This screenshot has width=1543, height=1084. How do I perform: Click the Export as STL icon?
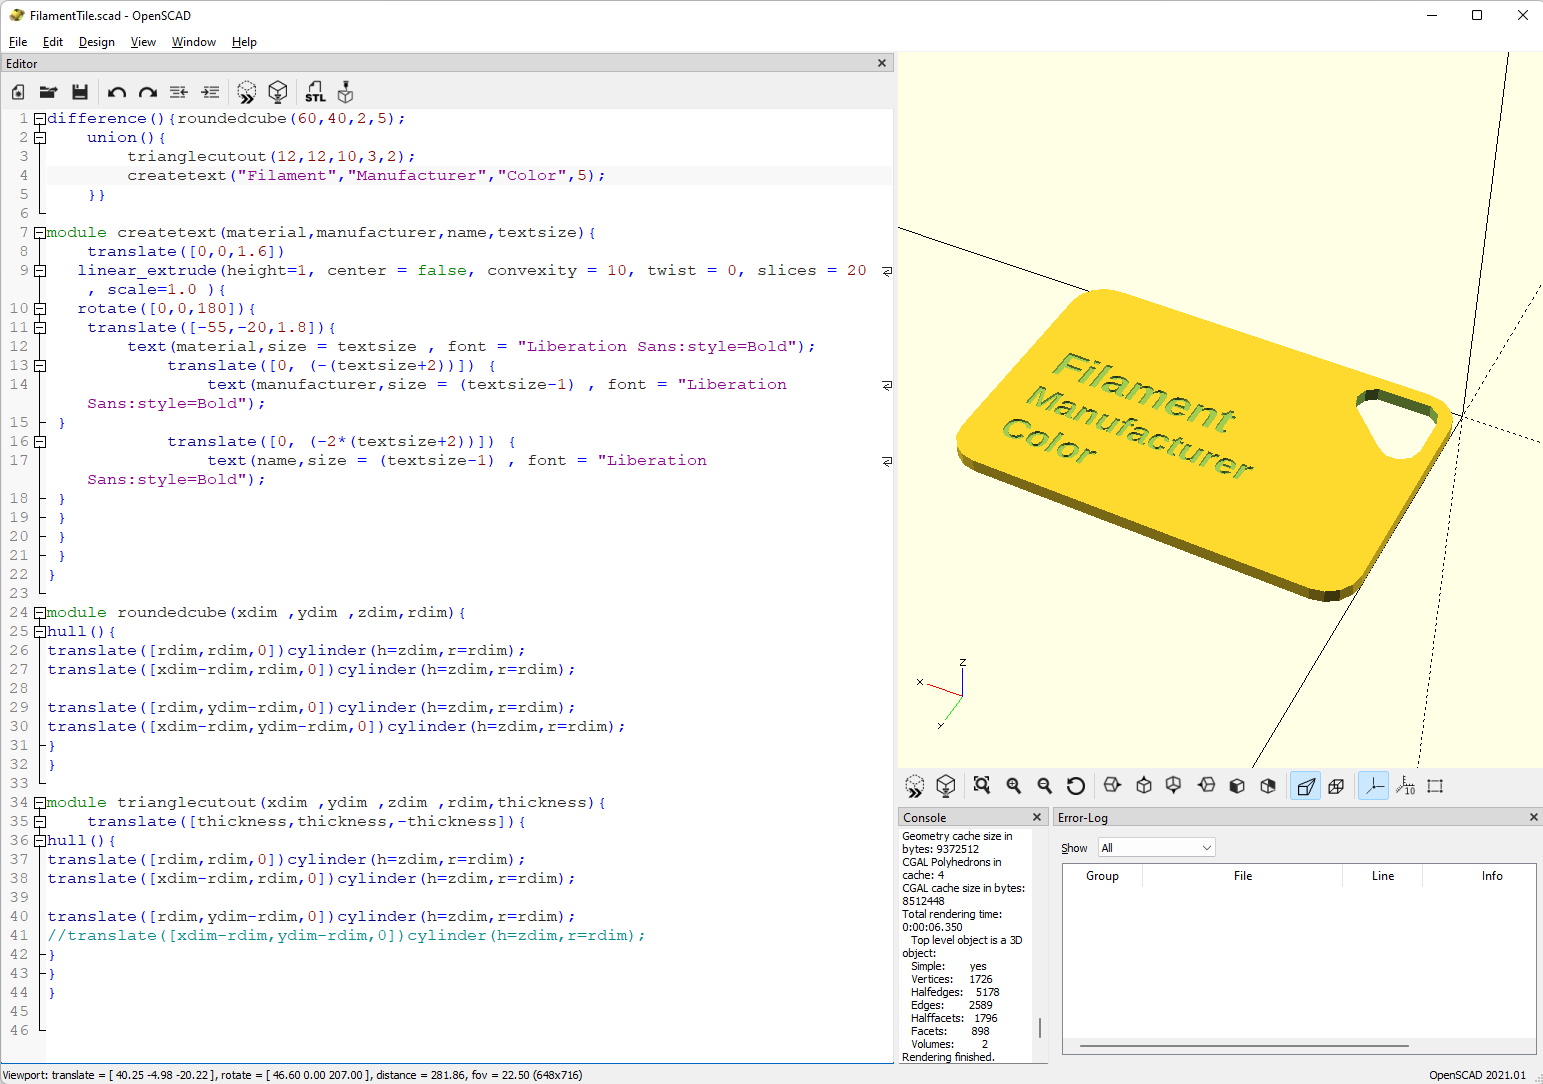[315, 92]
